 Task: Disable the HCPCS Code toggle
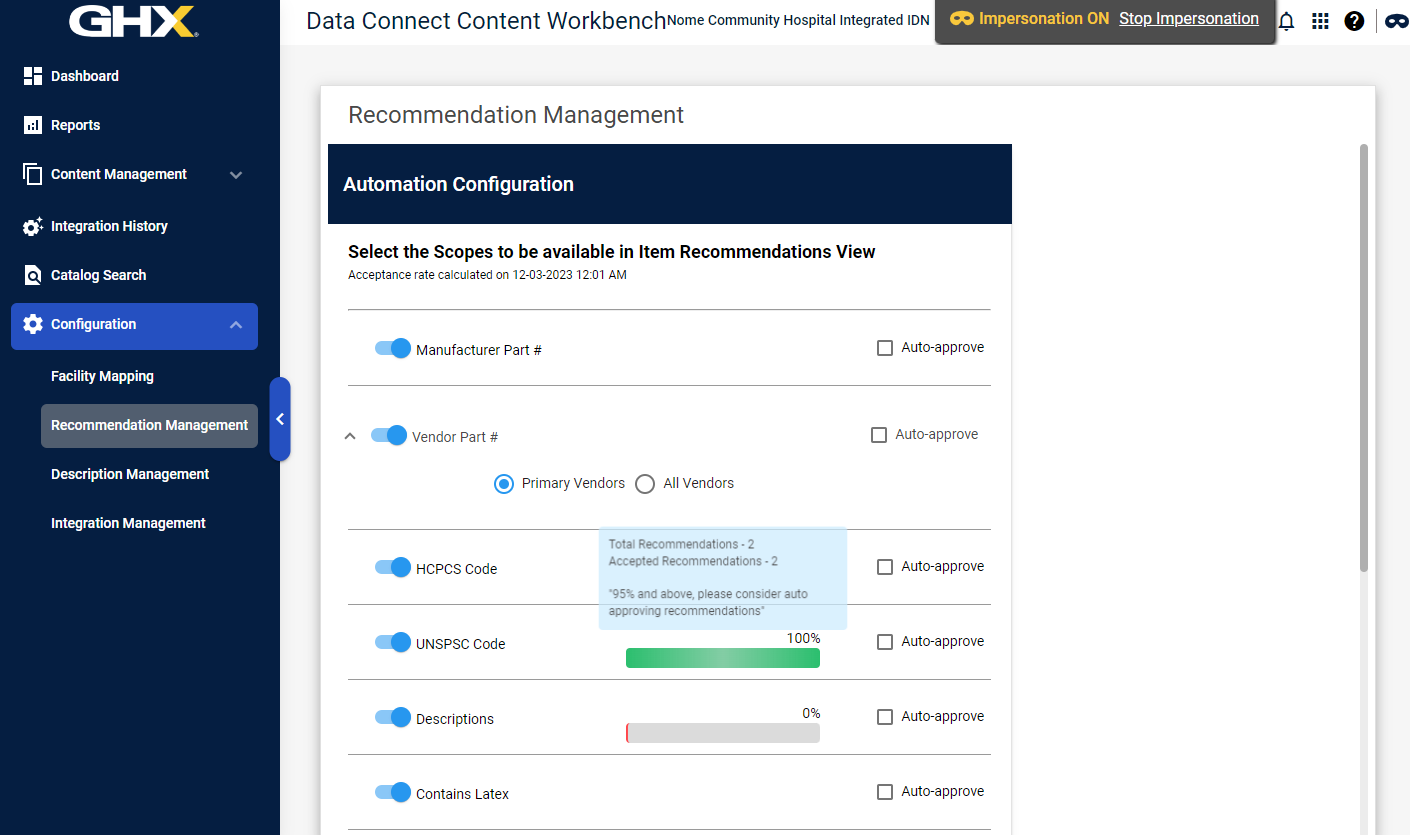click(x=393, y=567)
